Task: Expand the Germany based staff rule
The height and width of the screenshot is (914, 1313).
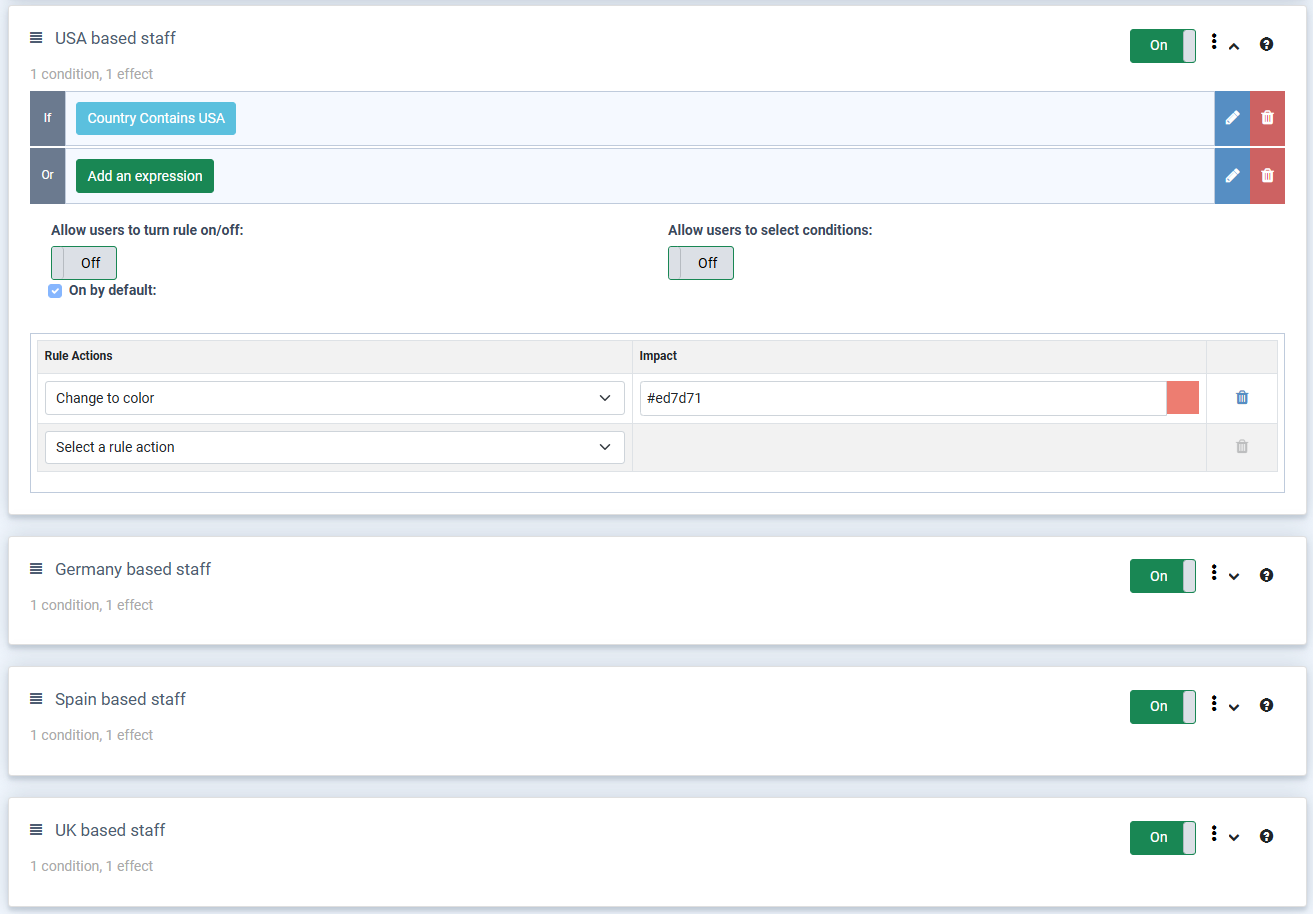Action: tap(1234, 576)
